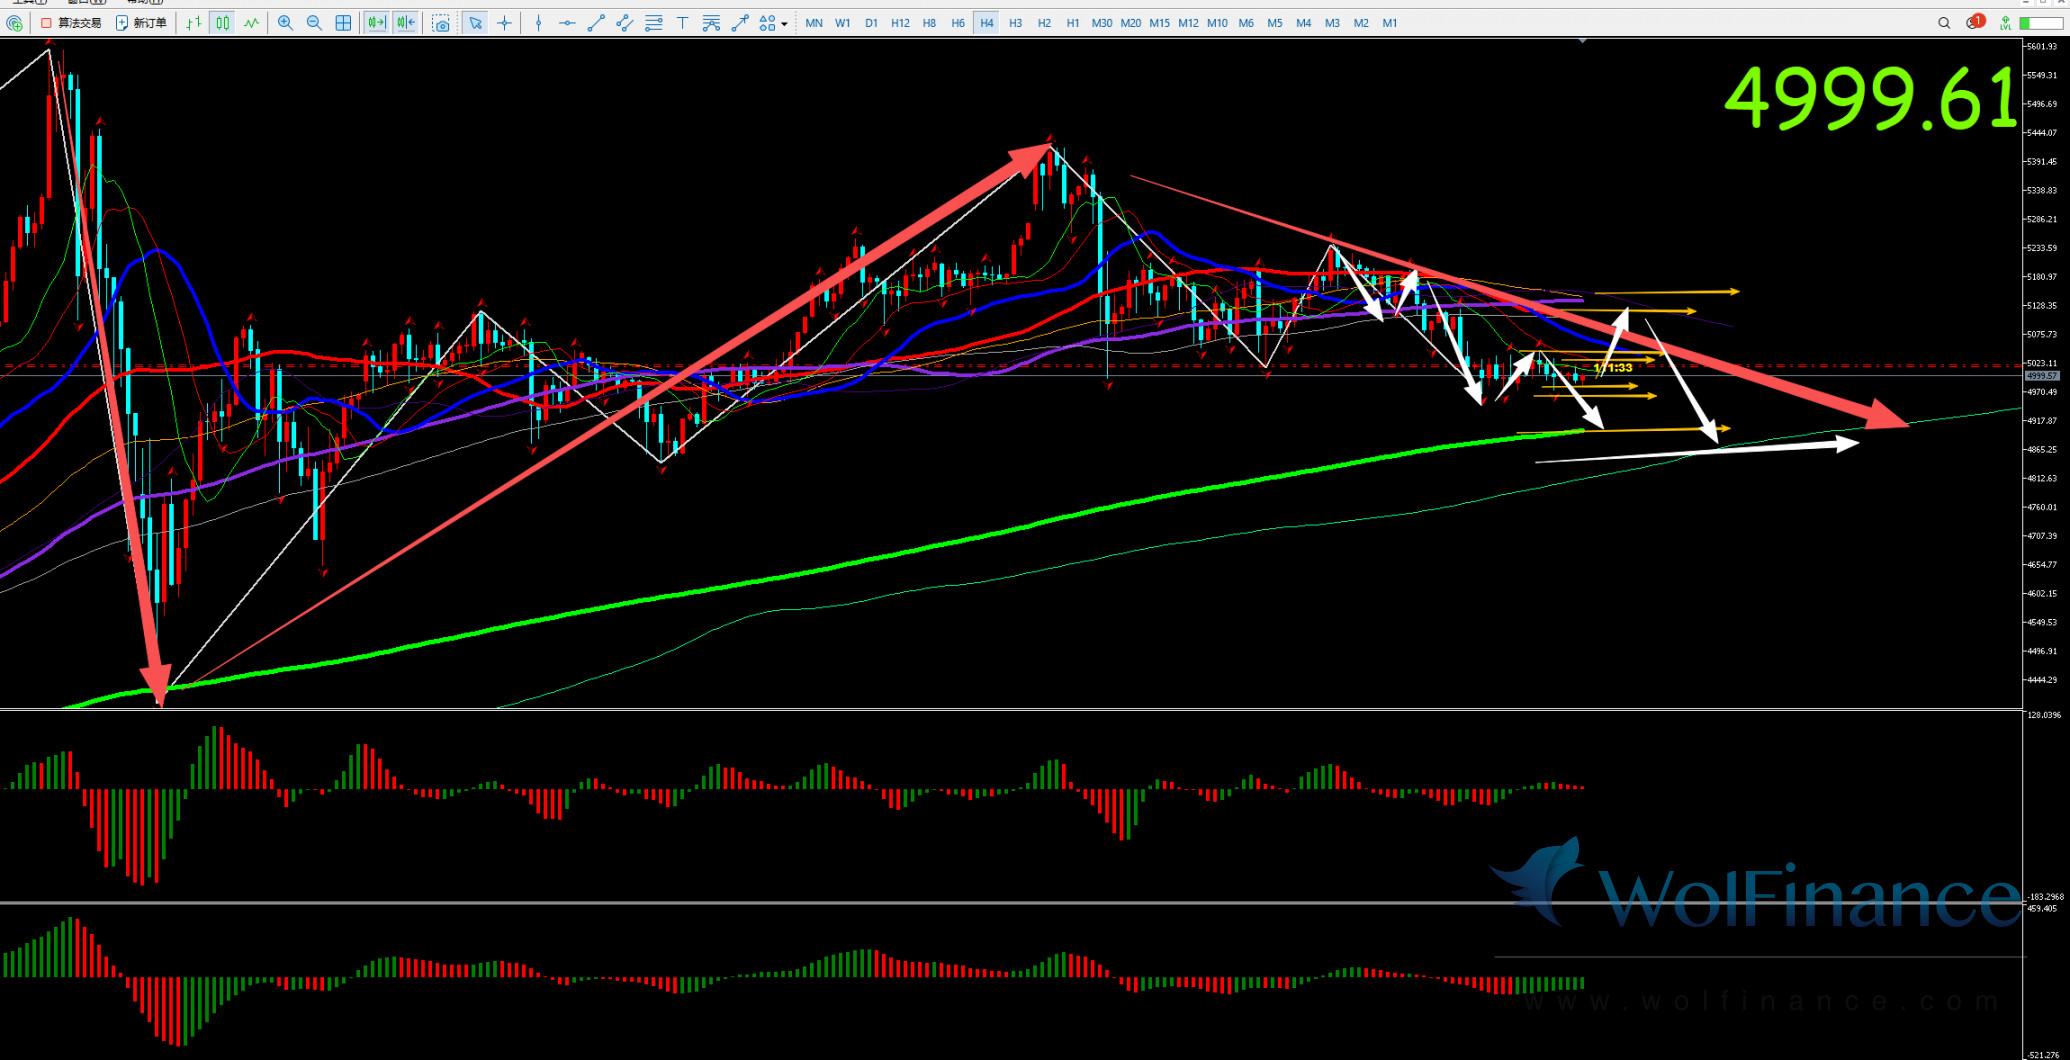Select the crosshair cursor tool

point(504,23)
